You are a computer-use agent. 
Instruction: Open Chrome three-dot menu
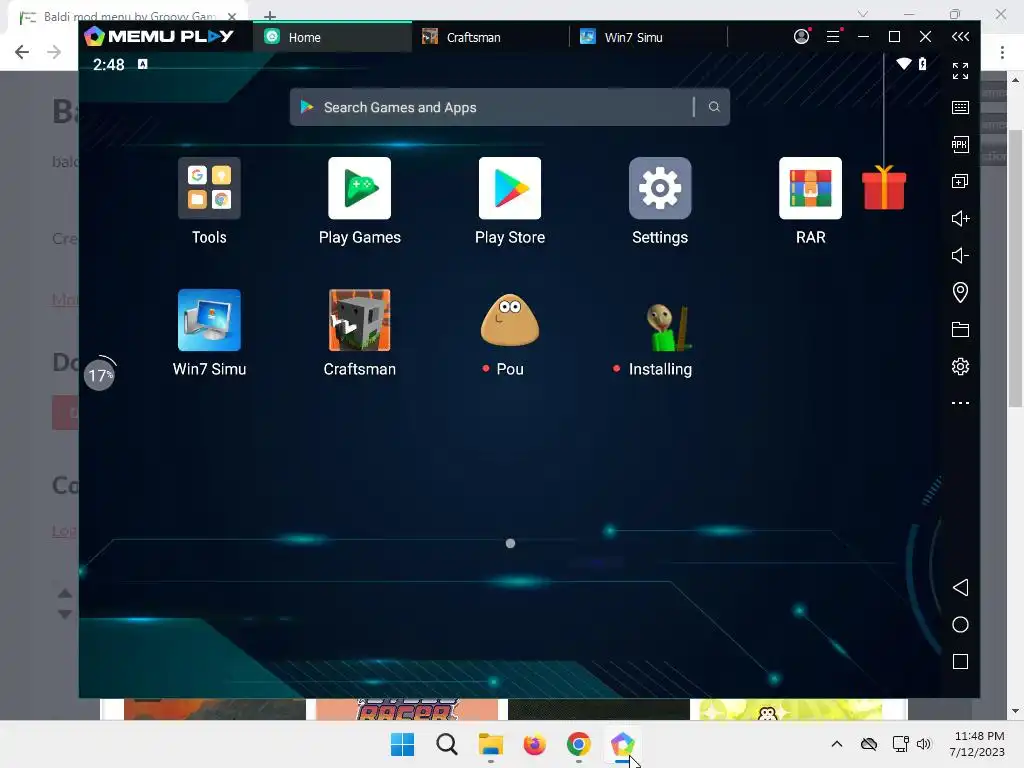click(x=1002, y=52)
